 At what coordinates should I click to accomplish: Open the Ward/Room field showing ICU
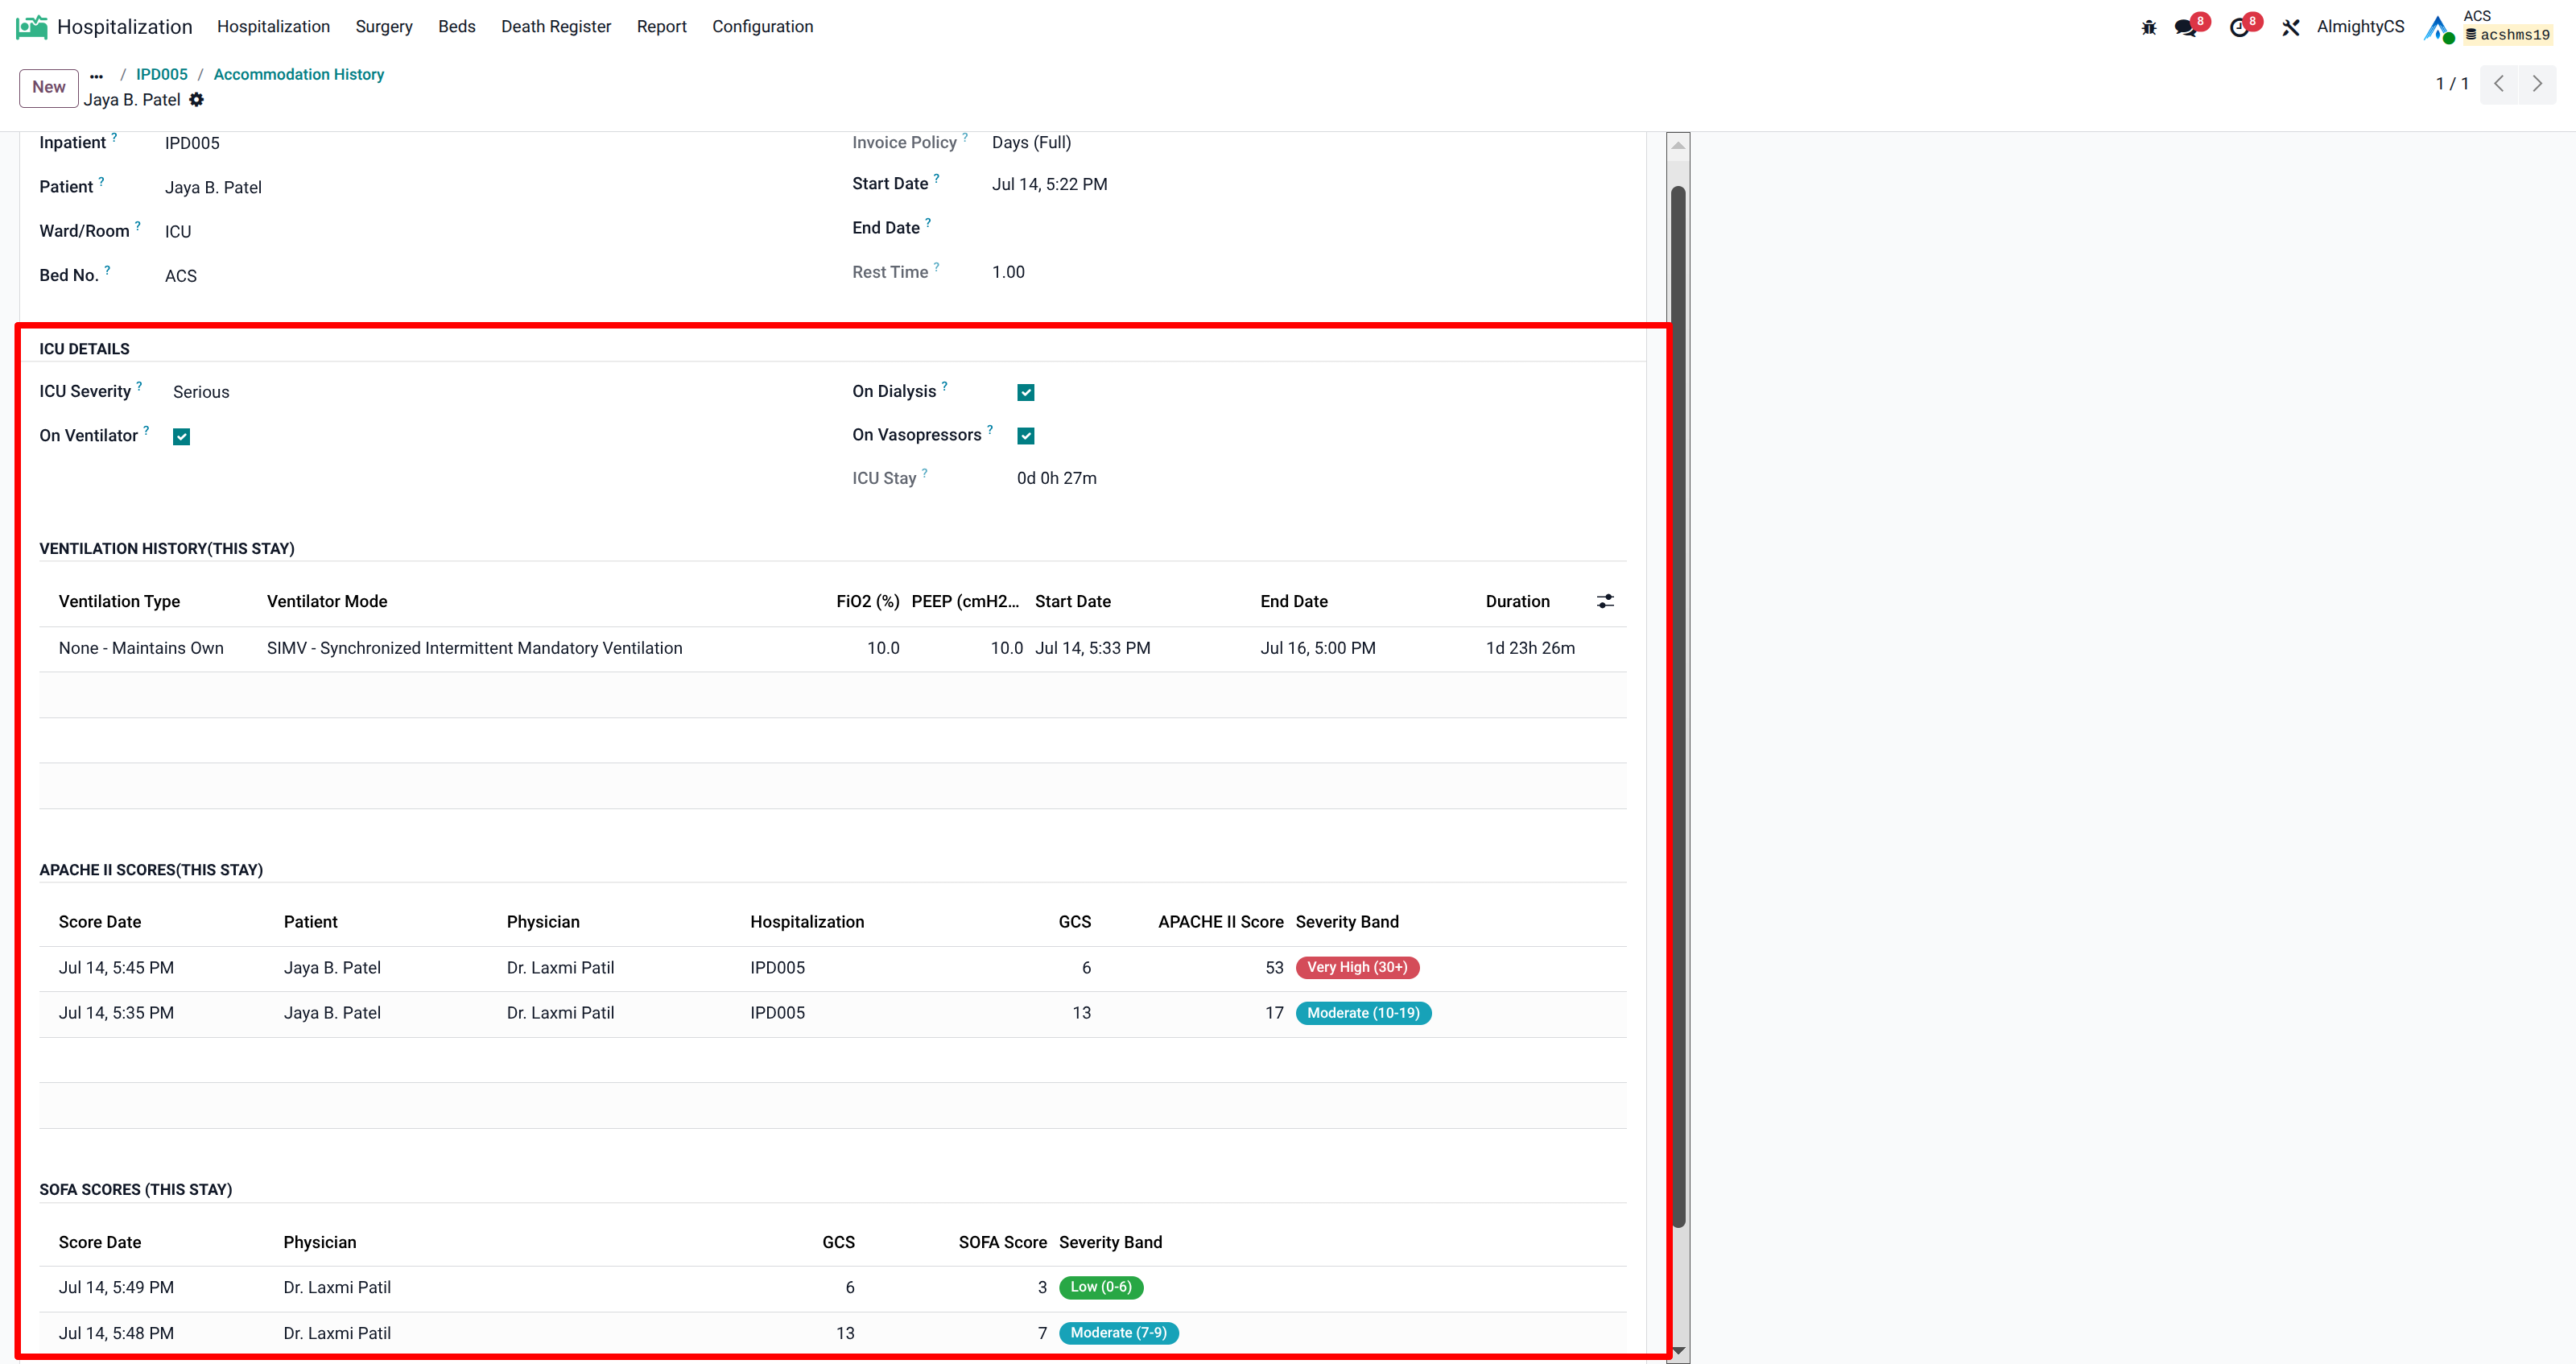tap(178, 232)
